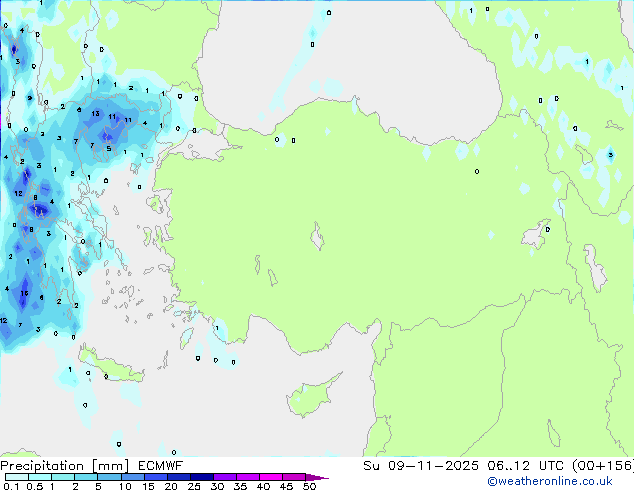The height and width of the screenshot is (490, 634).
Task: Select the 5–10 mm legend color swatch
Action: pos(109,477)
